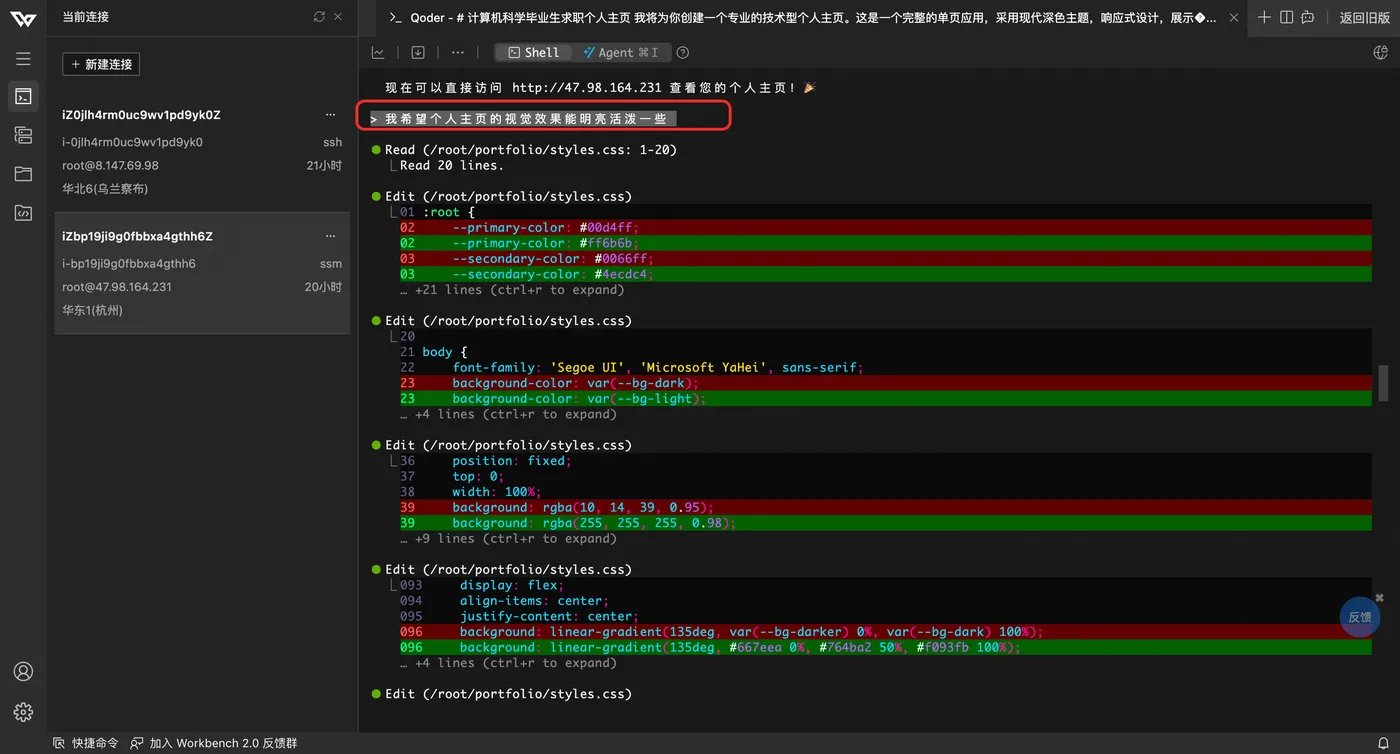The width and height of the screenshot is (1400, 754).
Task: Click the removed rgba(10, 14, 39, 0.95) line
Action: [885, 507]
